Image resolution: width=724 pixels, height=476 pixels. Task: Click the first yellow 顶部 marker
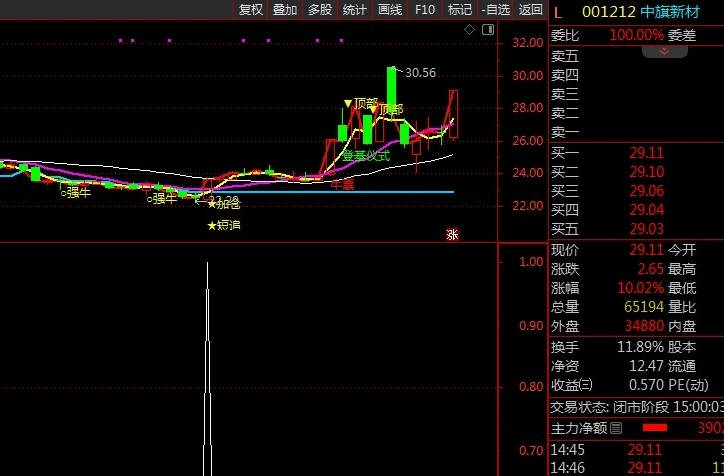click(362, 103)
